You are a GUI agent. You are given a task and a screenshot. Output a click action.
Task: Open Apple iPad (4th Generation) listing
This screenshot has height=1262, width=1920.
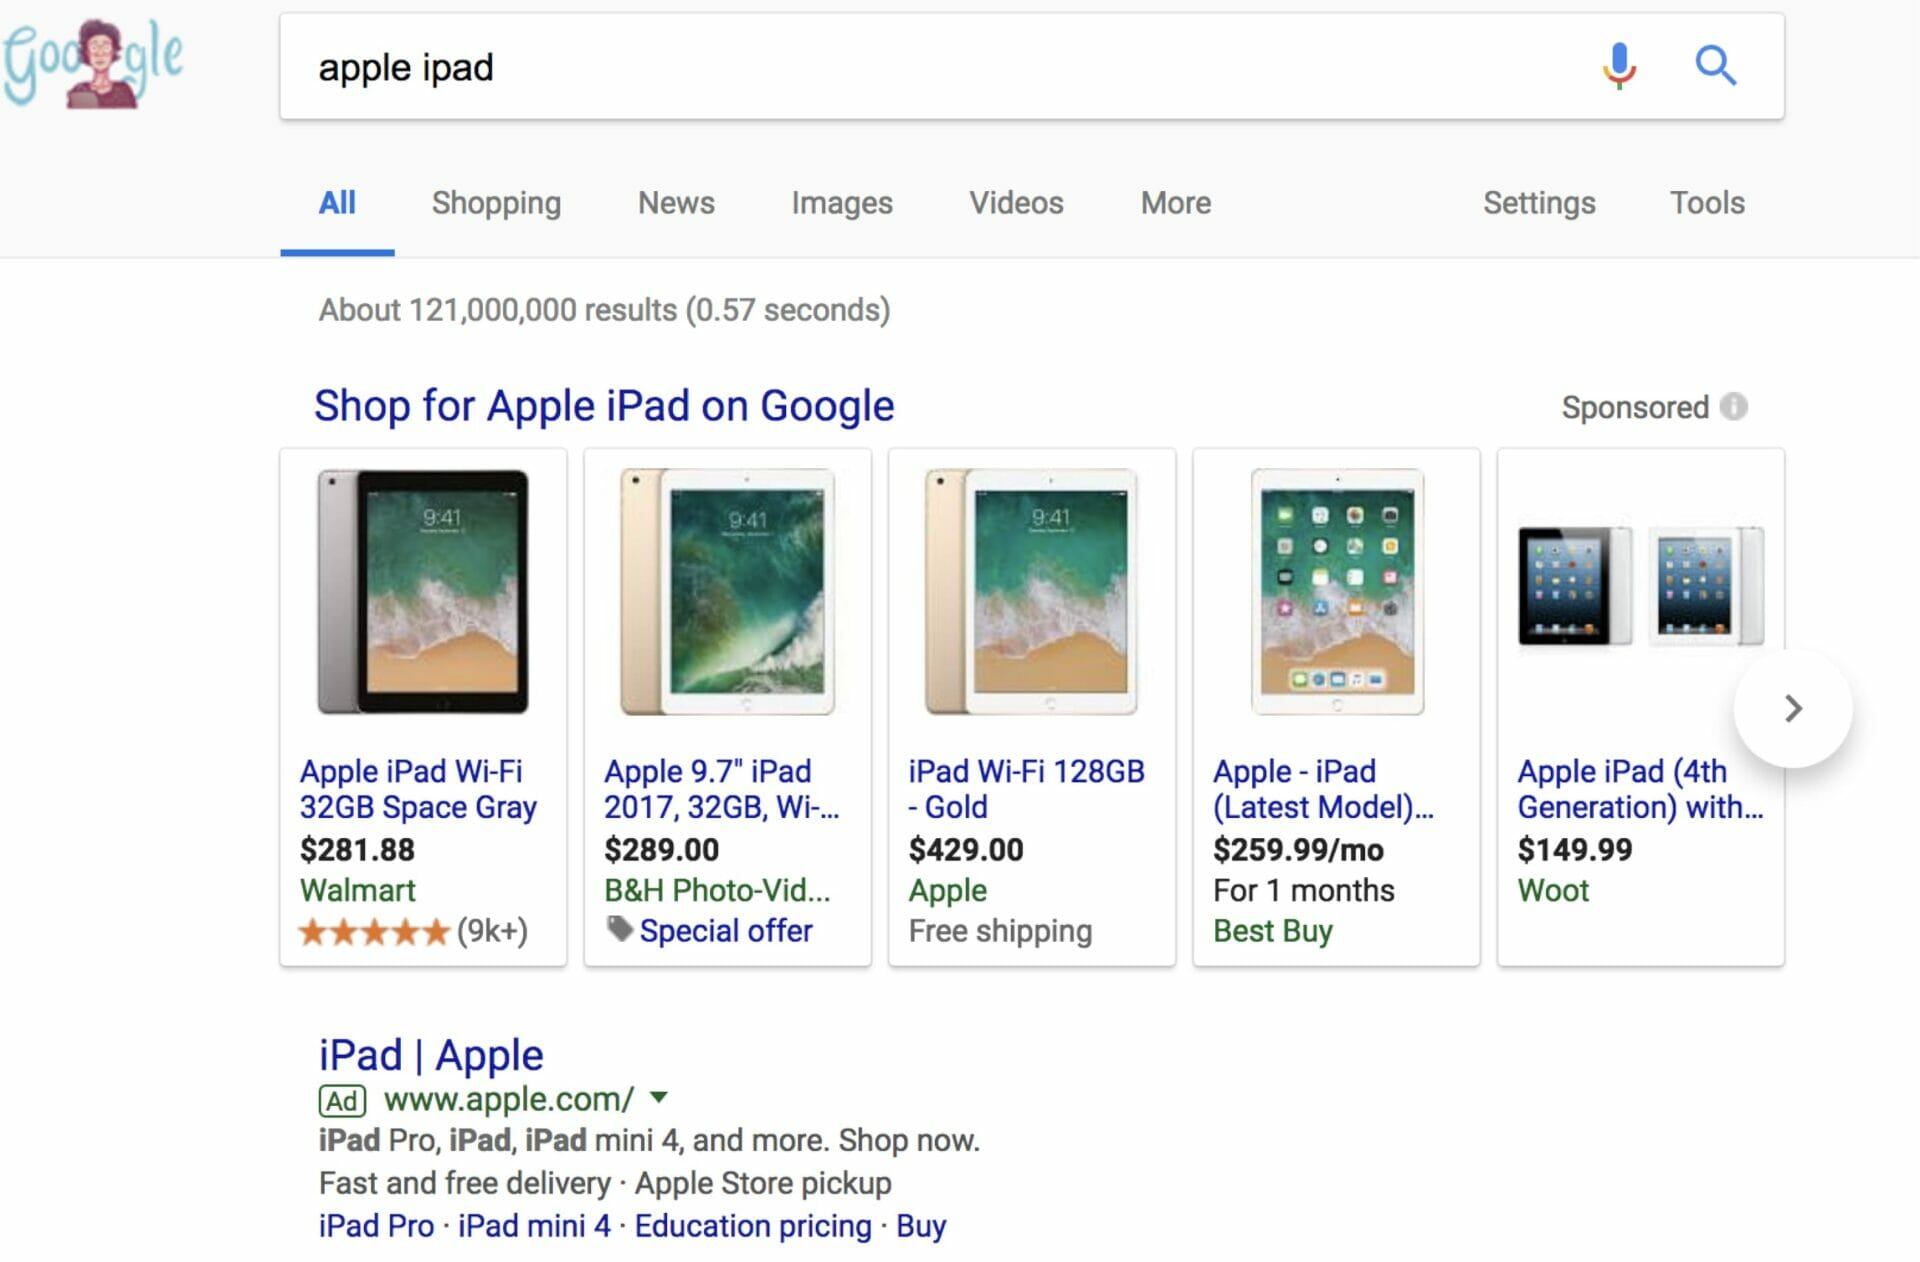coord(1640,789)
